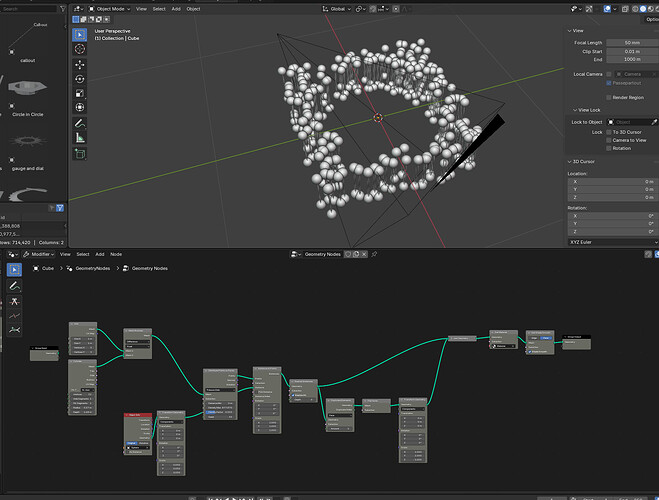The width and height of the screenshot is (659, 500).
Task: Open the node editor Select menu
Action: click(83, 254)
